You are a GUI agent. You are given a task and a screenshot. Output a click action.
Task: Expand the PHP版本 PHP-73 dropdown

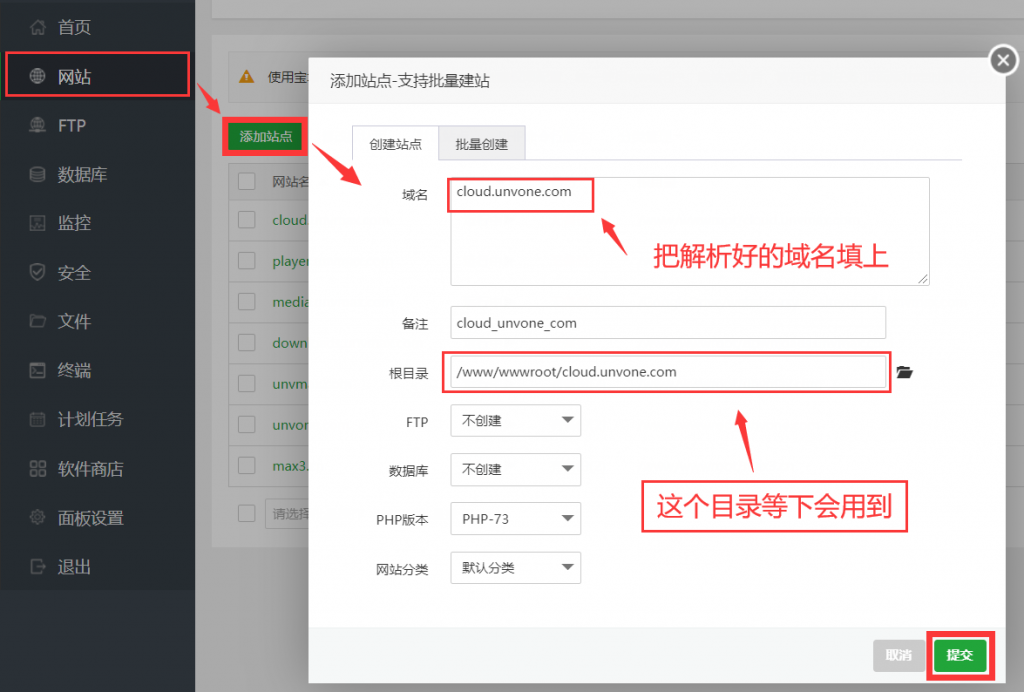pyautogui.click(x=515, y=519)
